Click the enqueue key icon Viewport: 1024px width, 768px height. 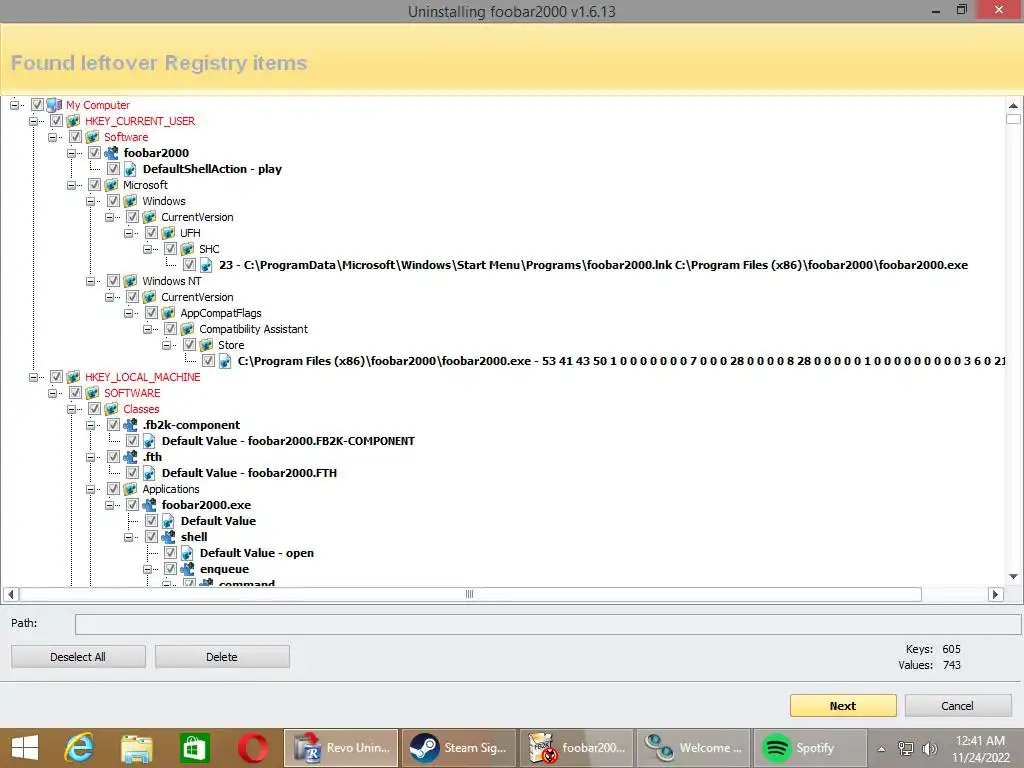pyautogui.click(x=187, y=569)
